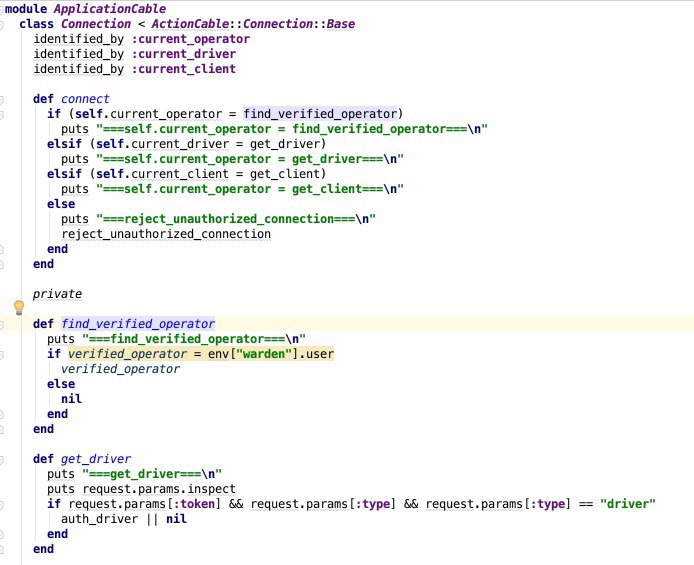Click the private keyword
The image size is (694, 565).
coord(58,294)
